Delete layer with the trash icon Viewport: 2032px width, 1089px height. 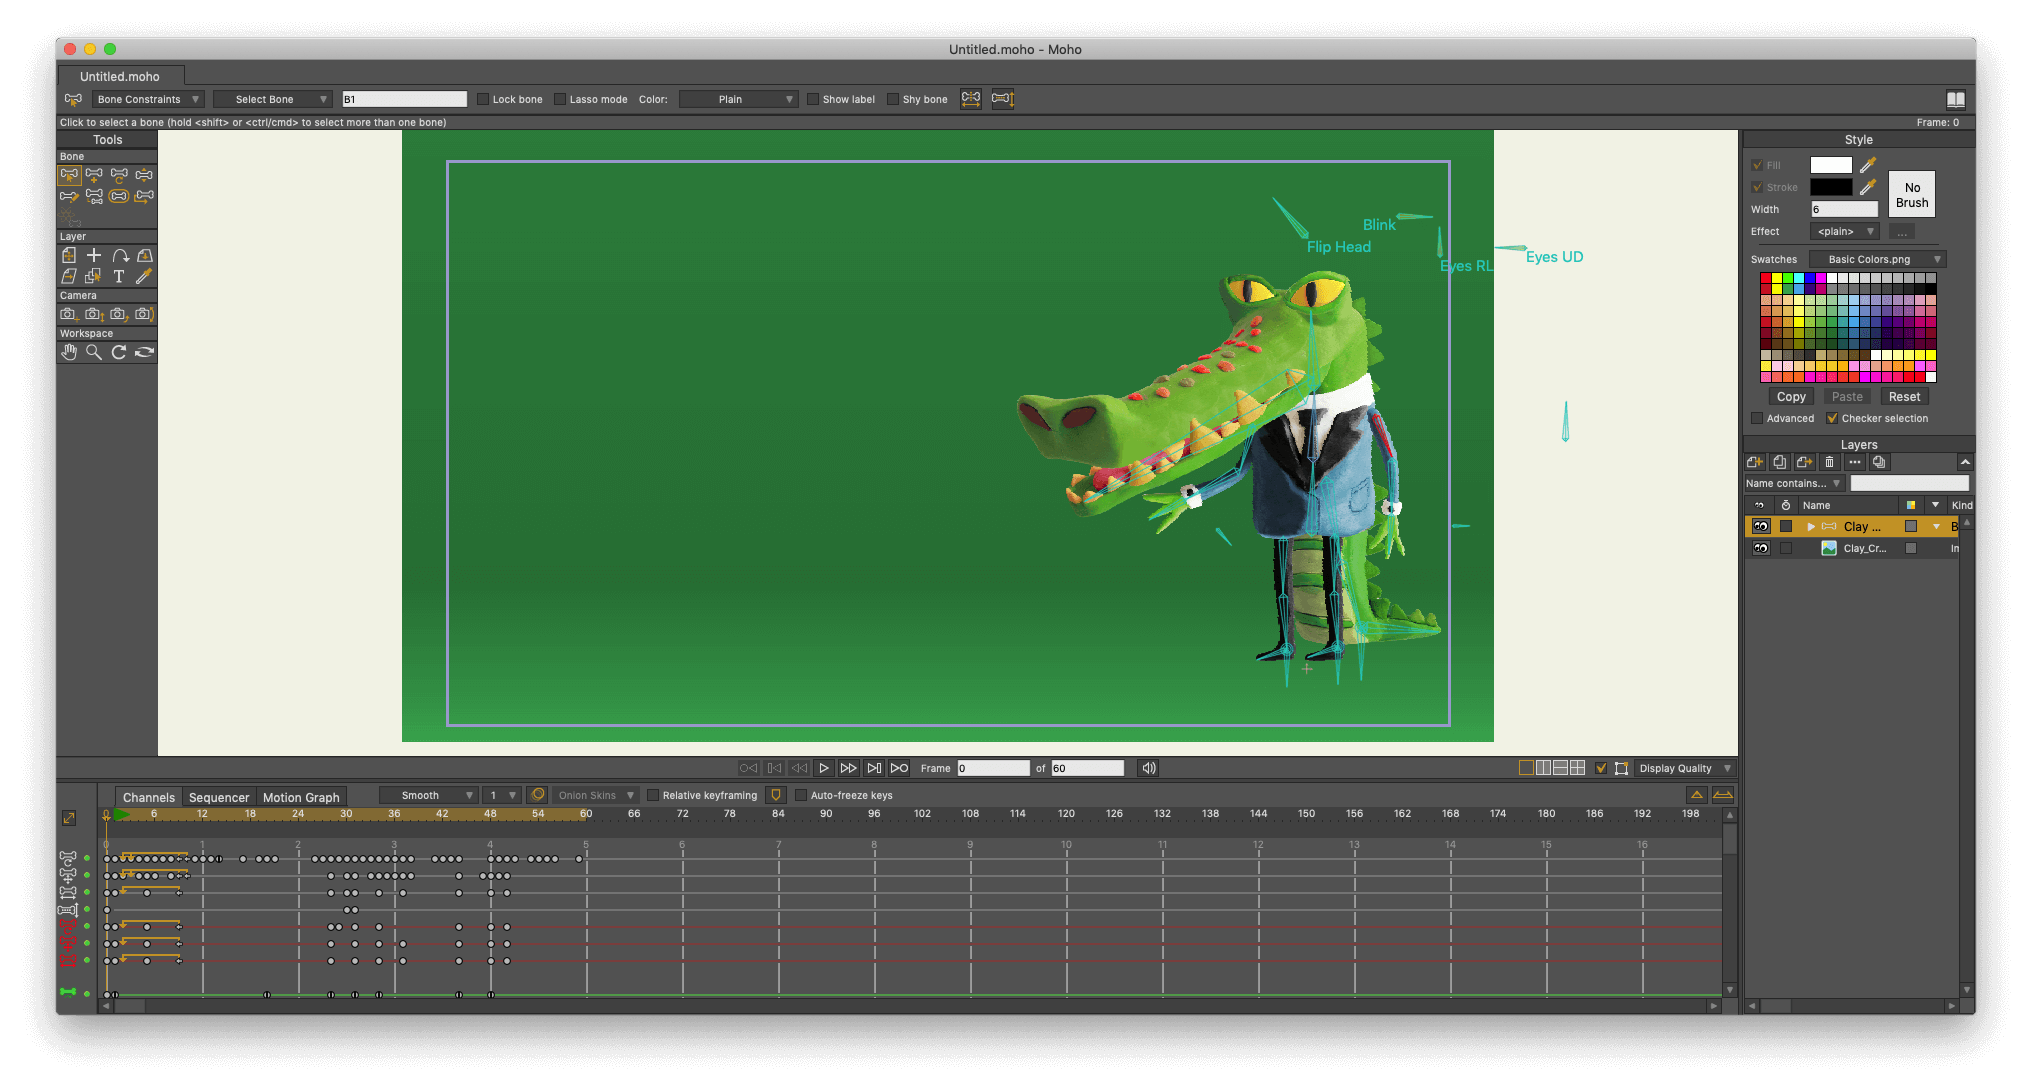[1830, 462]
